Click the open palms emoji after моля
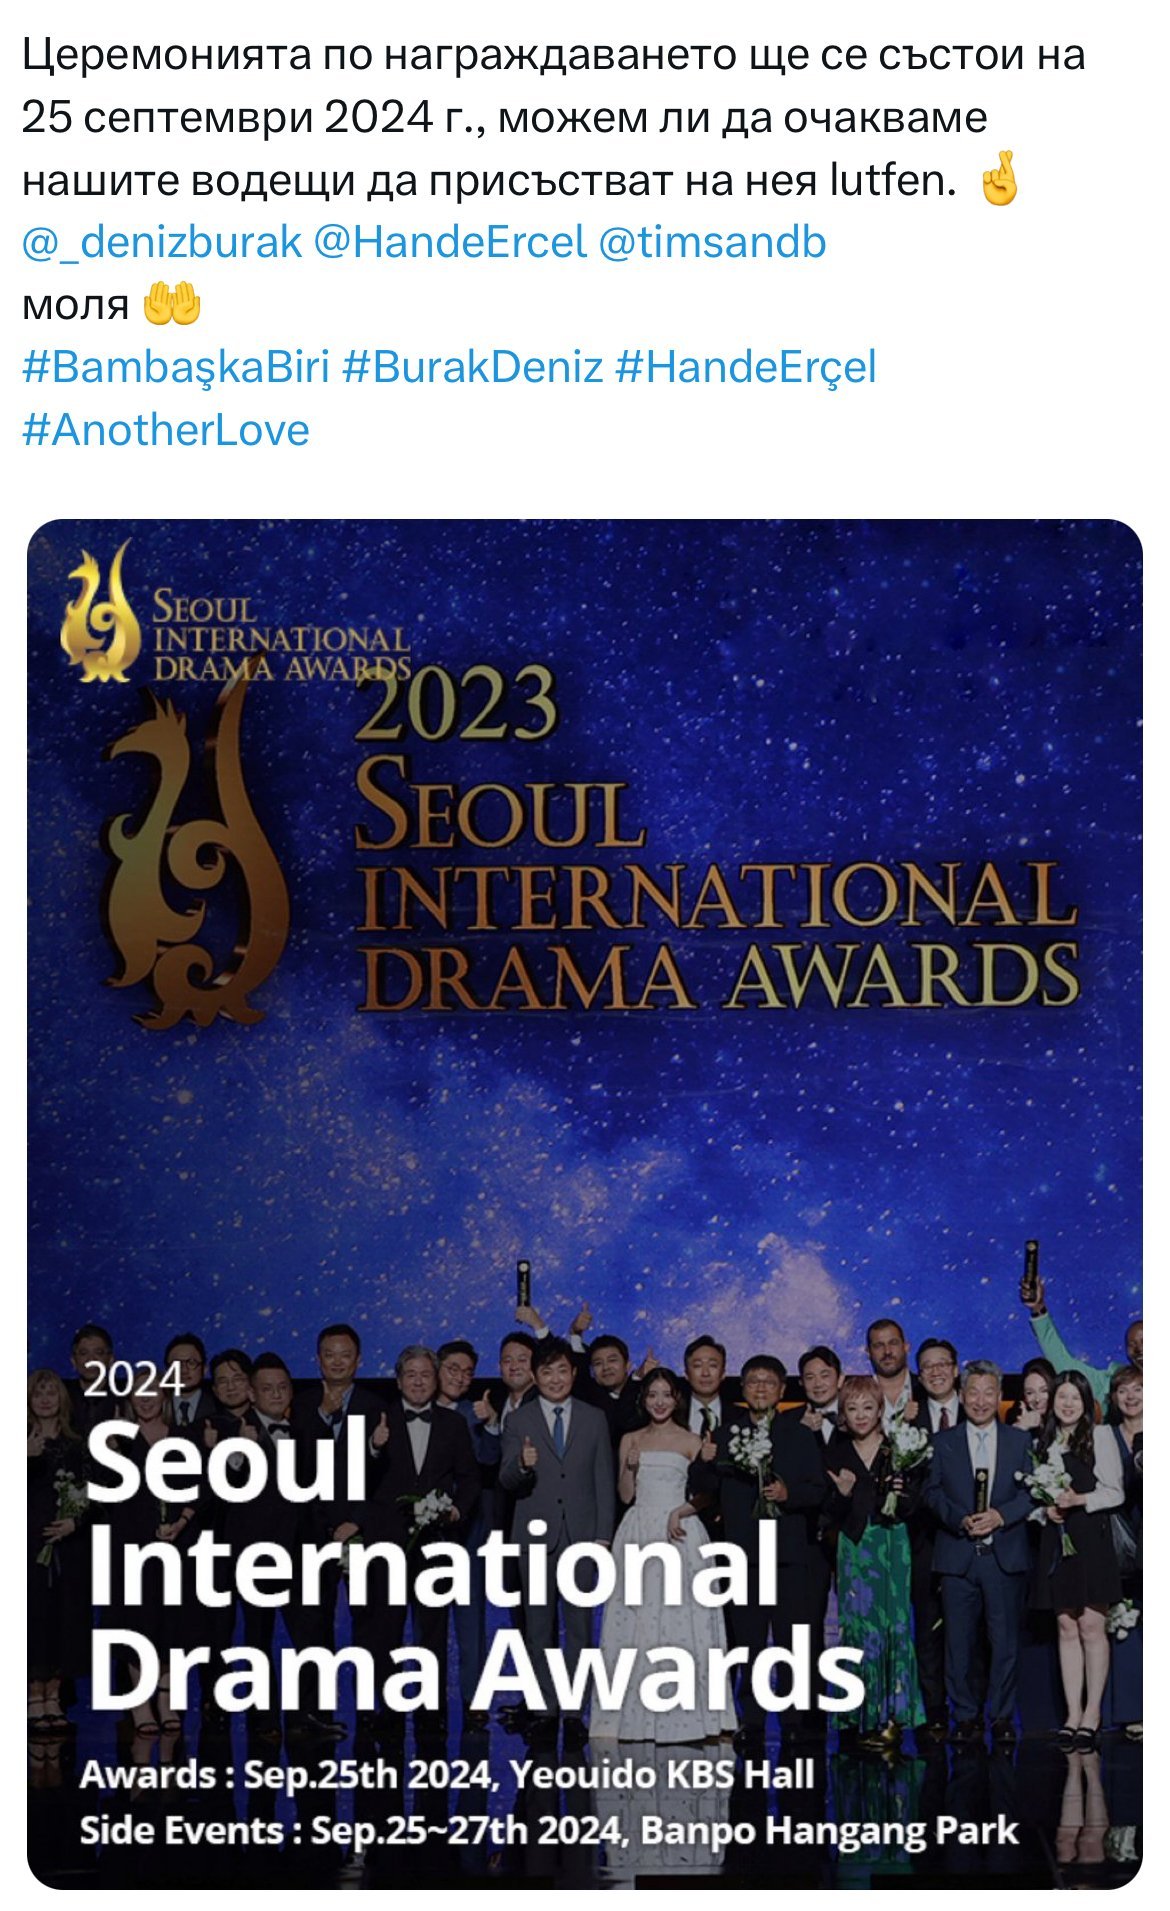The image size is (1170, 1911). coord(173,306)
